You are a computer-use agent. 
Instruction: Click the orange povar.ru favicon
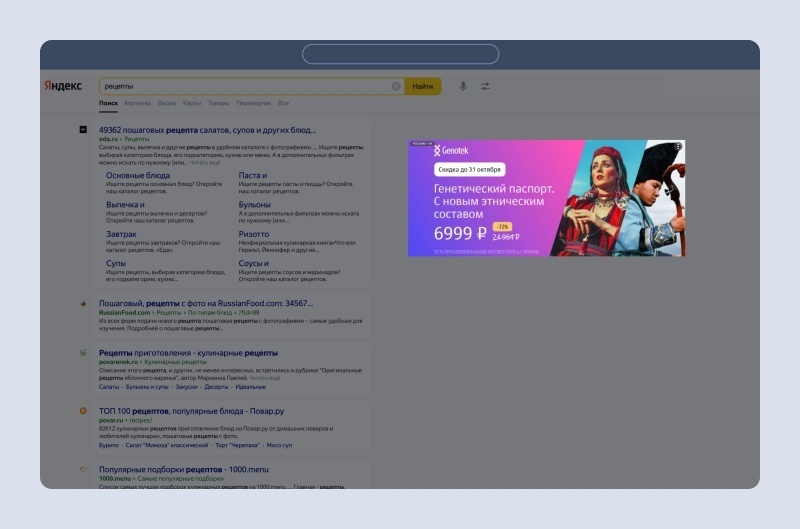pos(83,411)
